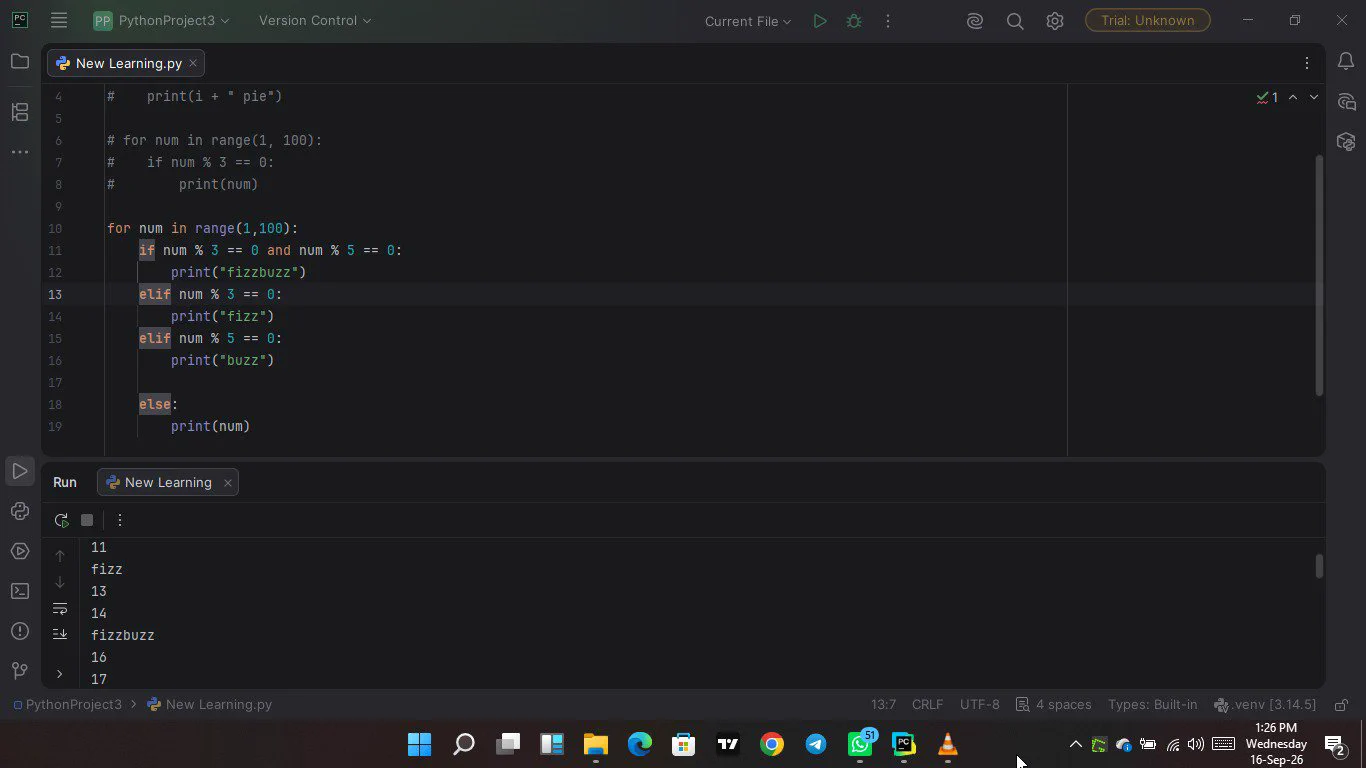Jump to next highlighted problem arrow

[x=1314, y=97]
